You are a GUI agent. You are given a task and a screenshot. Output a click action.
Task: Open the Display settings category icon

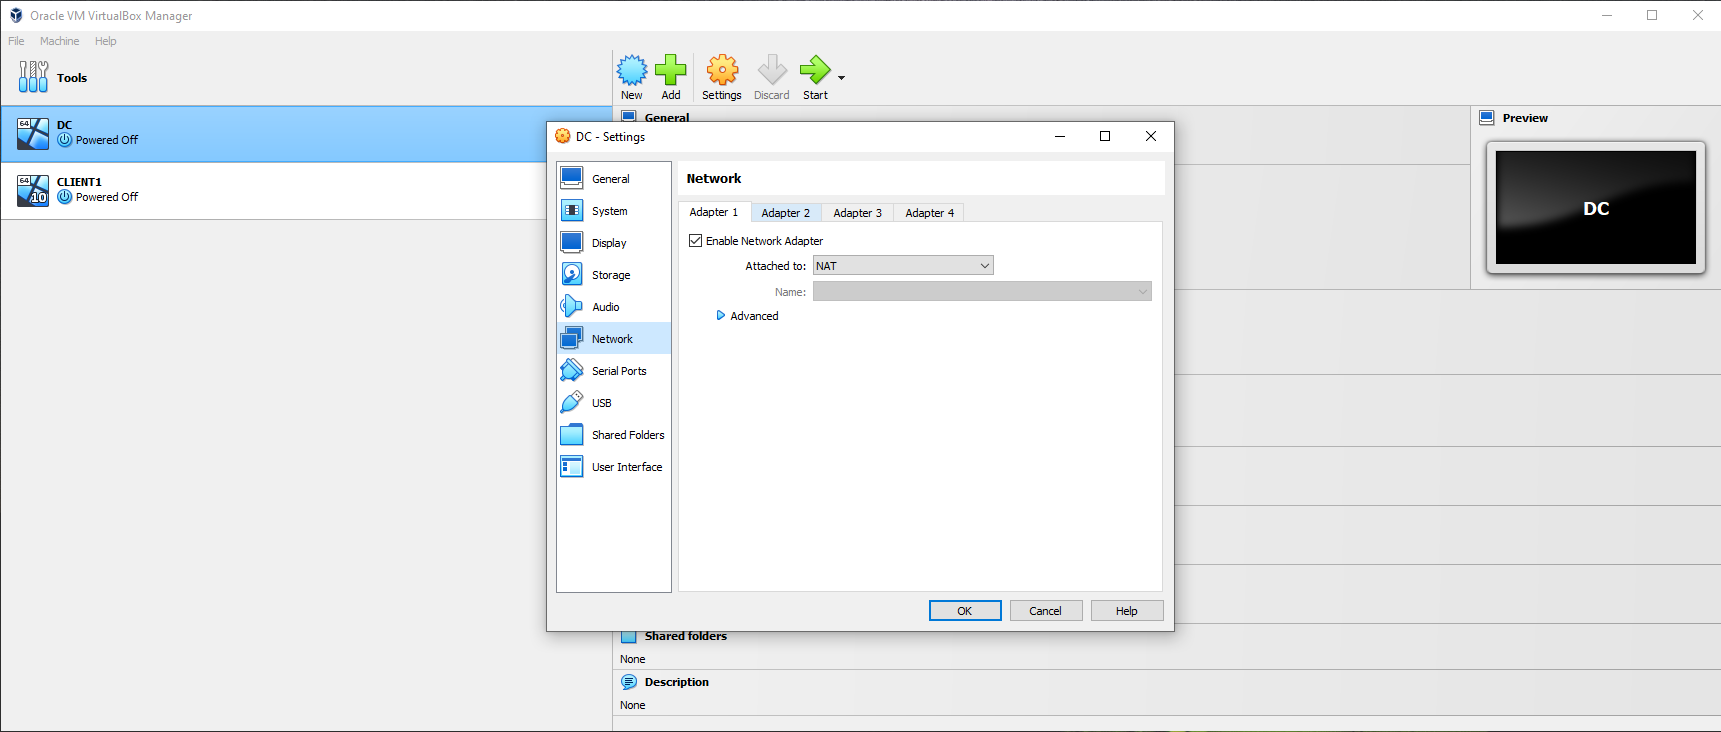[572, 242]
